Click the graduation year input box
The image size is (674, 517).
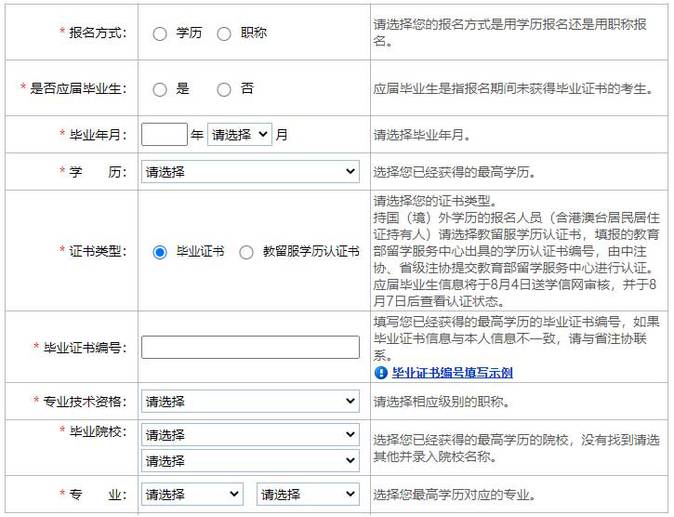164,135
